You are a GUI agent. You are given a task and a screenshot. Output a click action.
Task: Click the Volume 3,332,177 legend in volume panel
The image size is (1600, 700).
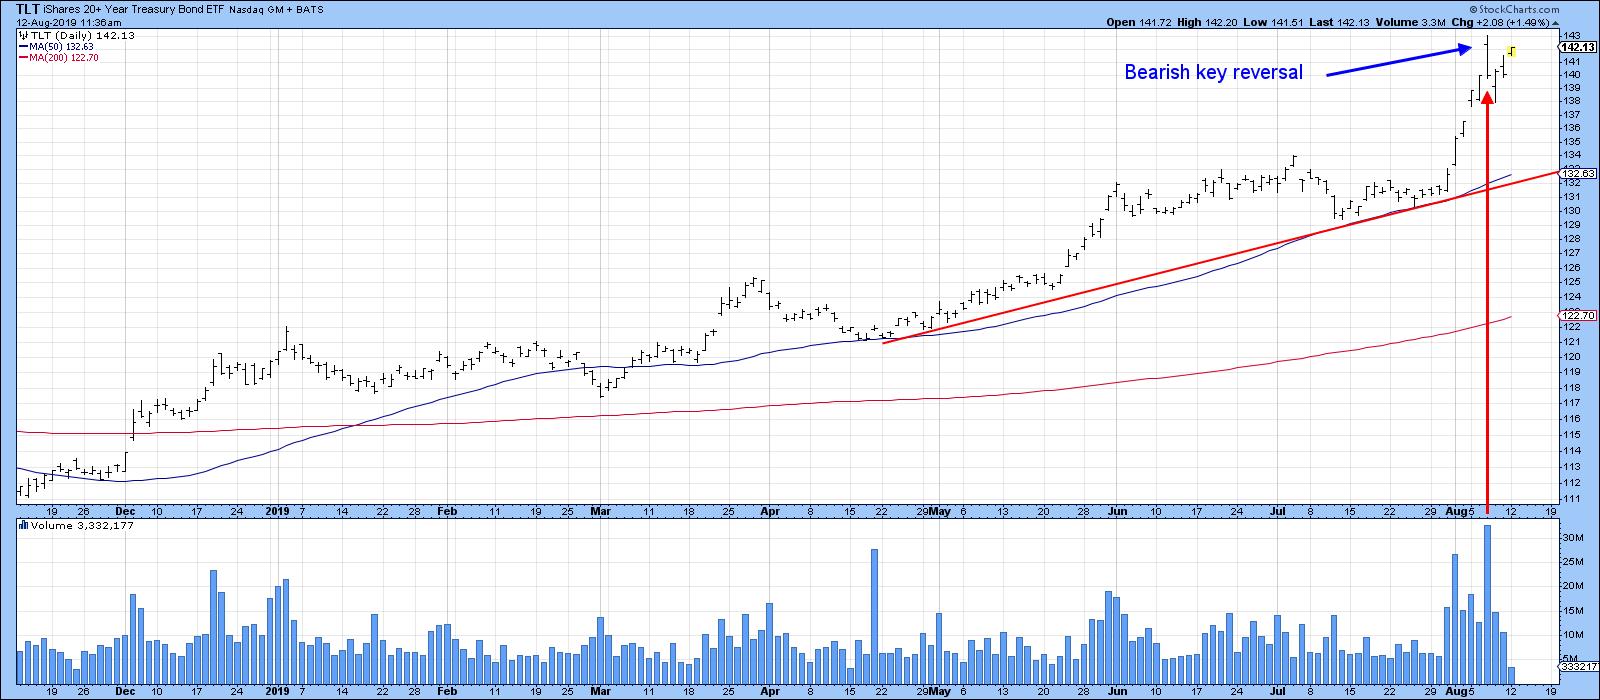point(74,524)
